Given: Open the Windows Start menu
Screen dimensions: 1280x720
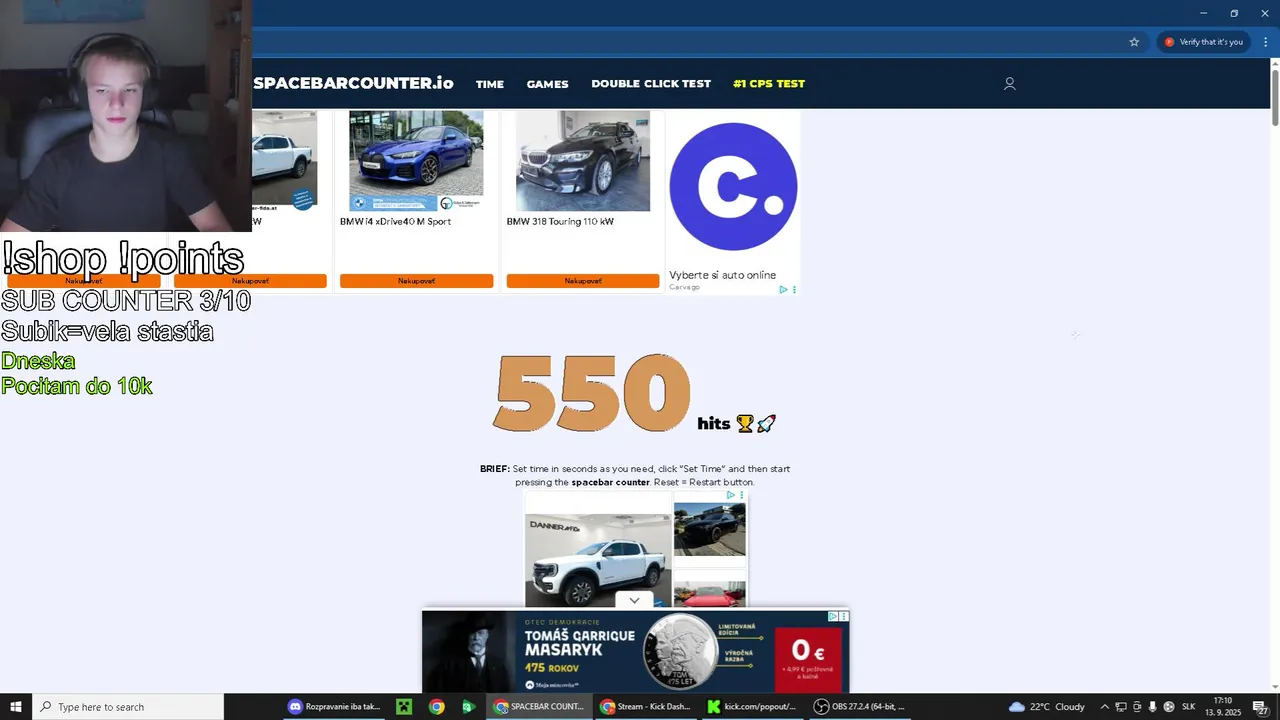Looking at the screenshot, I should coord(16,707).
